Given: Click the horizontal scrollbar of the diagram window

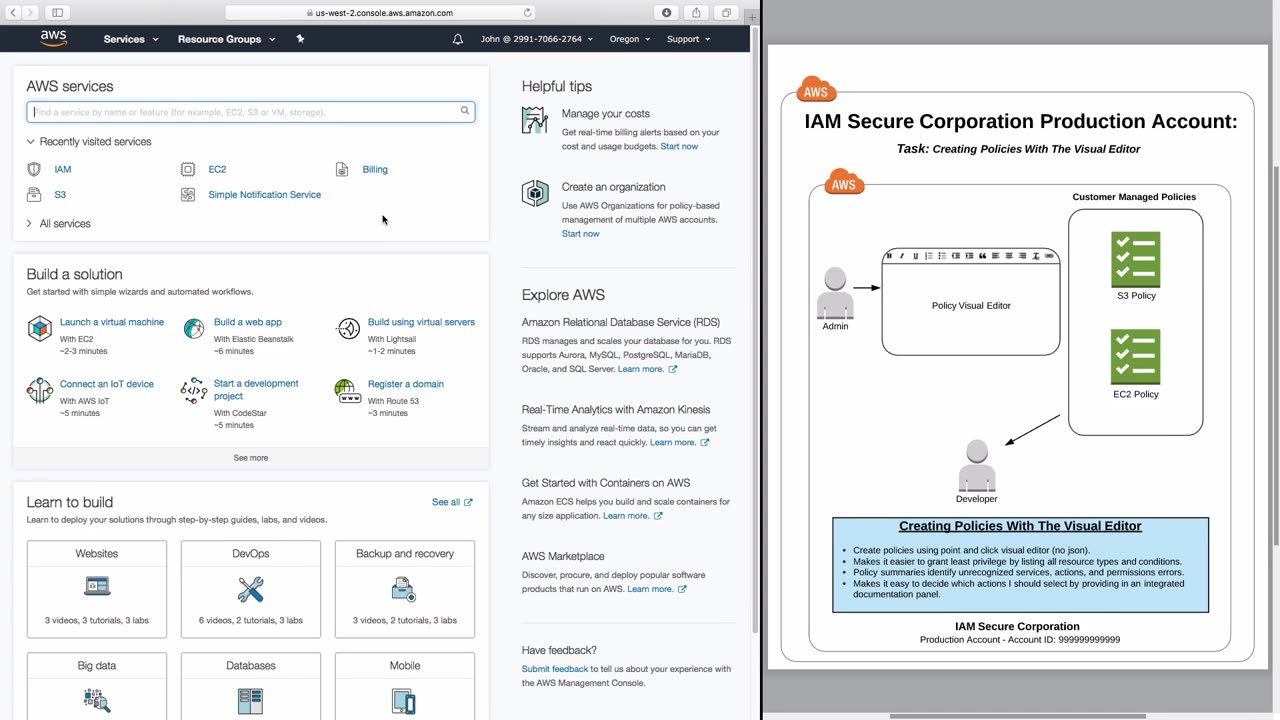Looking at the screenshot, I should pos(1017,716).
